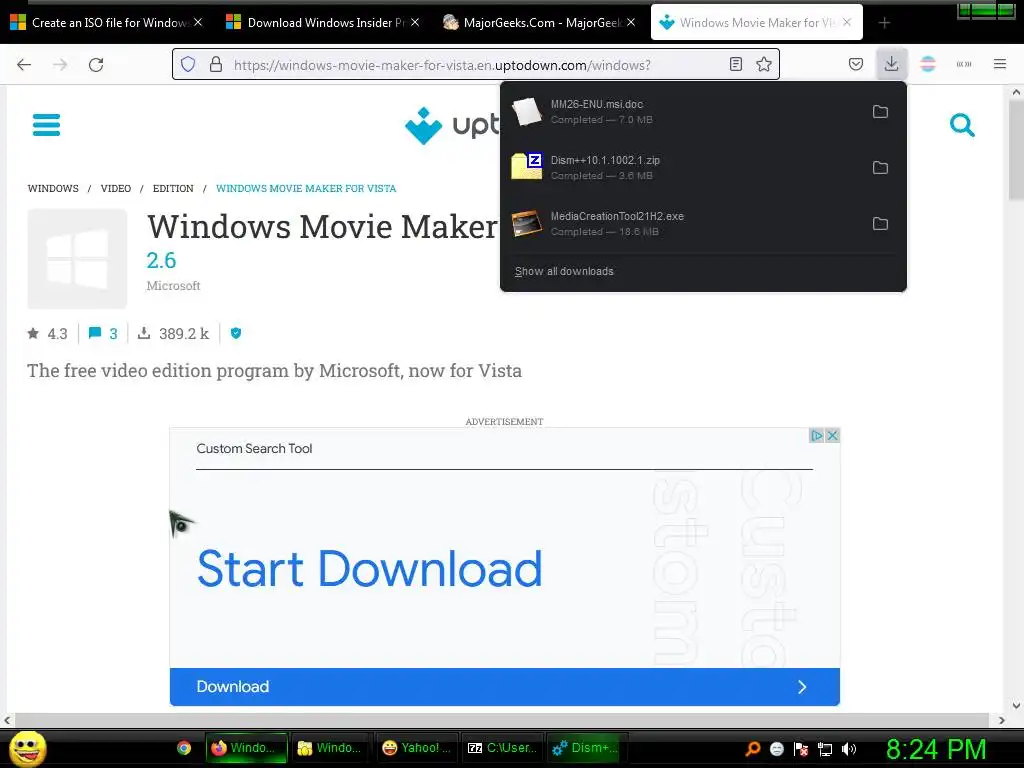
Task: Show Dism++10.1.1002.1.zip in its folder
Action: (x=880, y=168)
